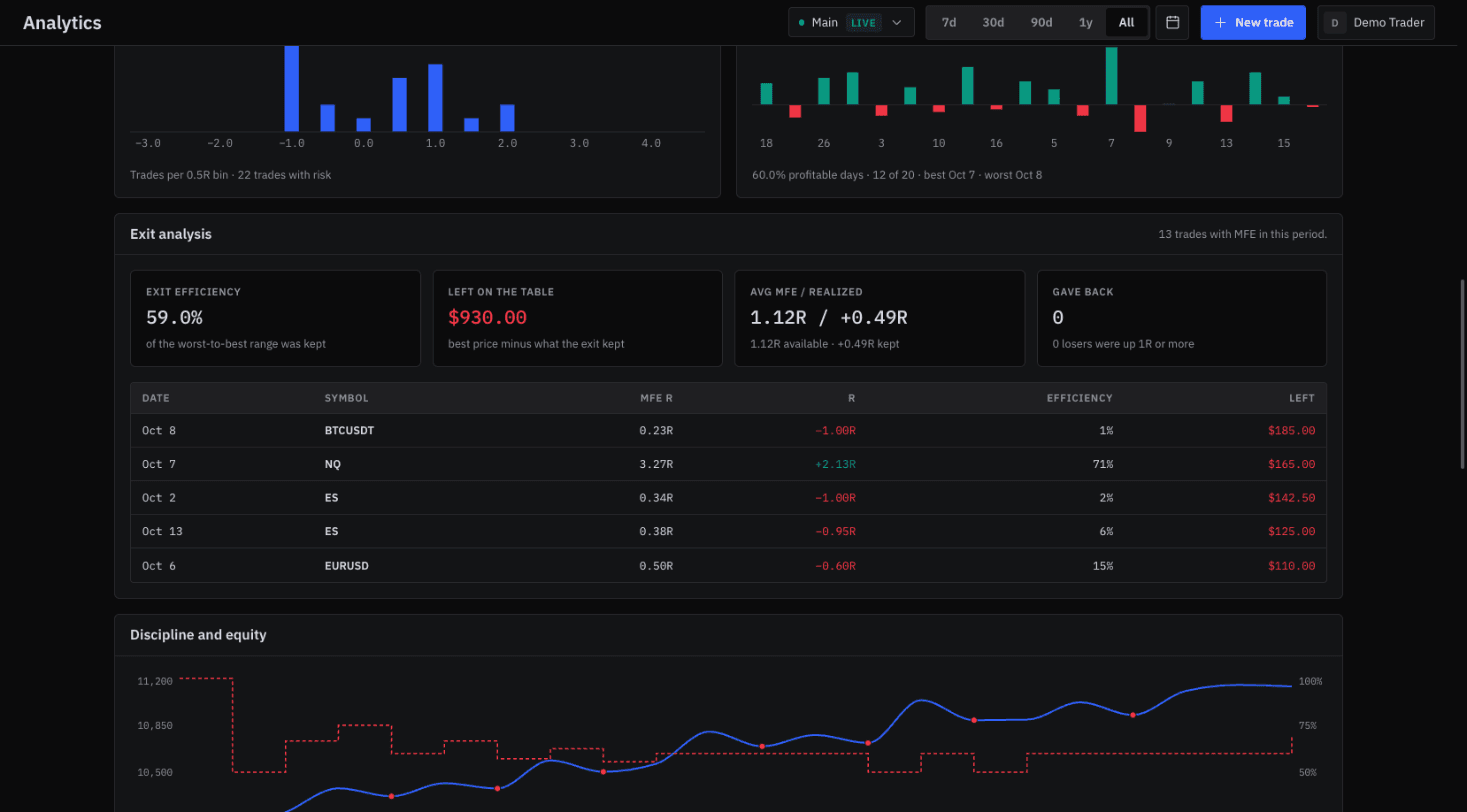
Task: Click the tallest green daily P&L bar
Action: (x=1111, y=75)
